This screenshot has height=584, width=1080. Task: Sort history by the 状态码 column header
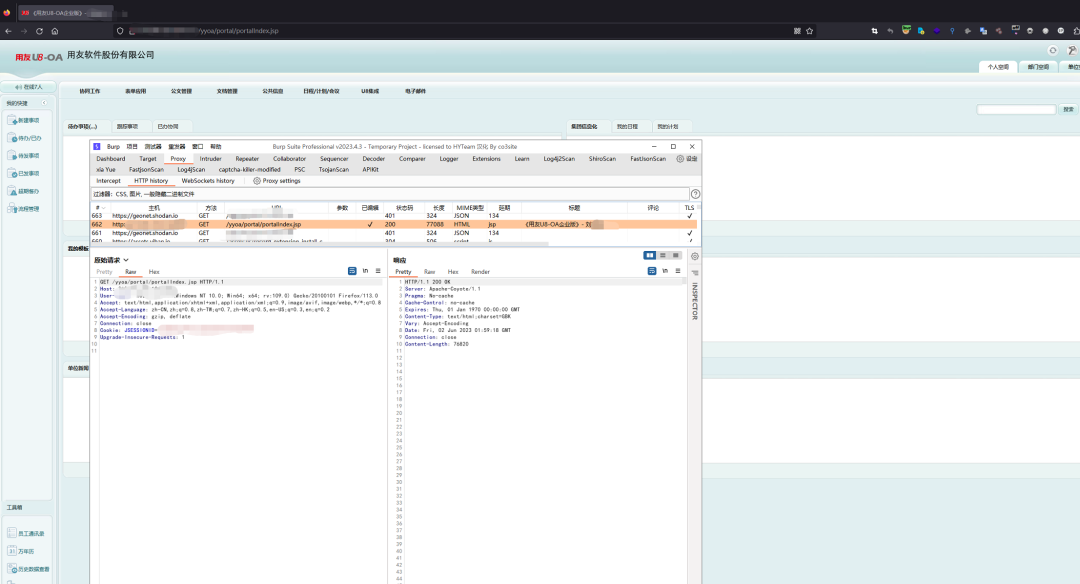point(404,207)
